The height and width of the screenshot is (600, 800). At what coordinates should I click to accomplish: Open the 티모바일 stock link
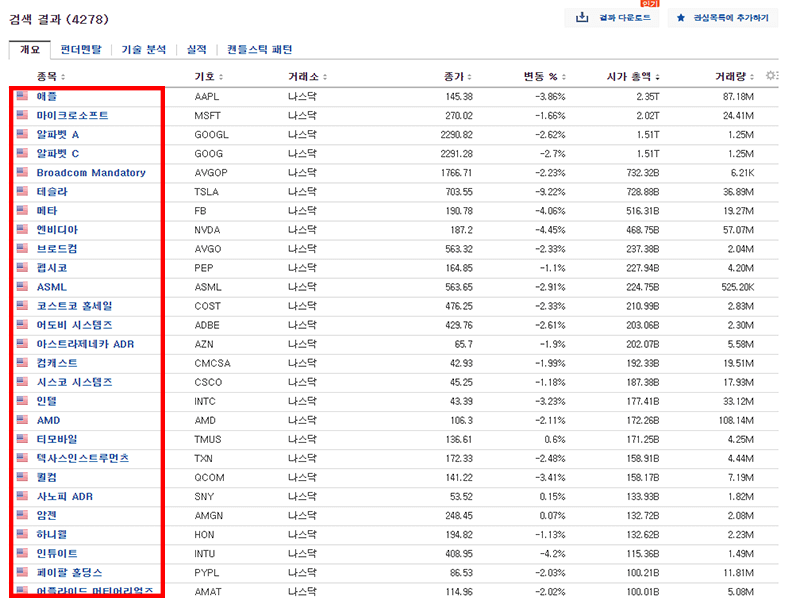[x=57, y=439]
